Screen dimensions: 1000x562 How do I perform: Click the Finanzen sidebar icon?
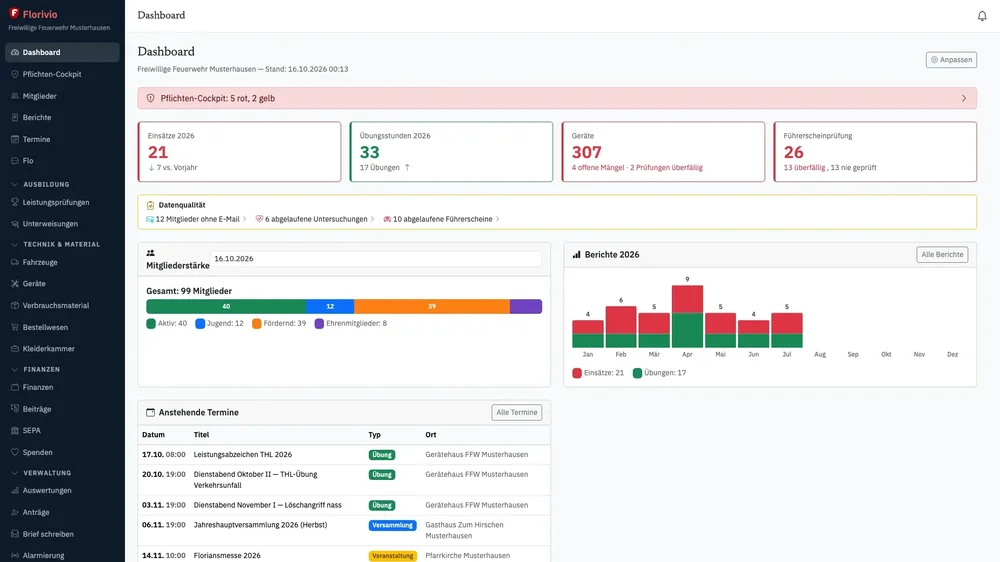(x=15, y=387)
